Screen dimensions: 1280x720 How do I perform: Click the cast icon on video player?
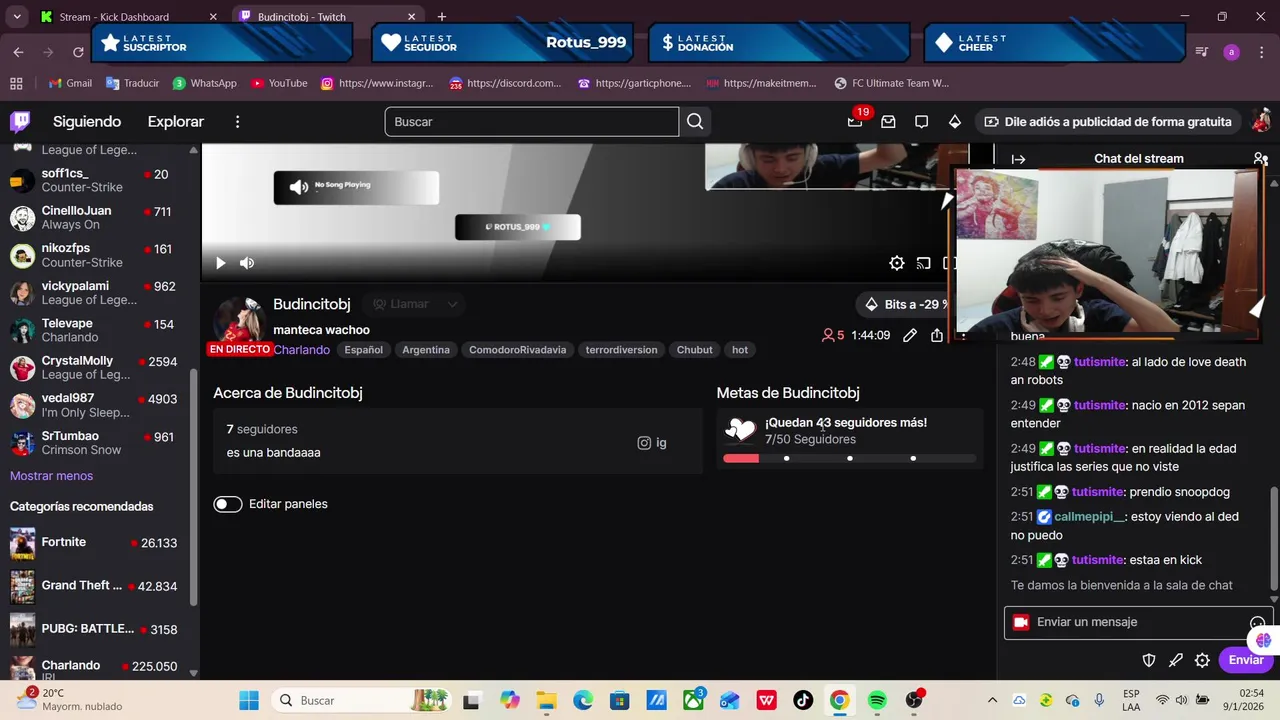pos(924,263)
